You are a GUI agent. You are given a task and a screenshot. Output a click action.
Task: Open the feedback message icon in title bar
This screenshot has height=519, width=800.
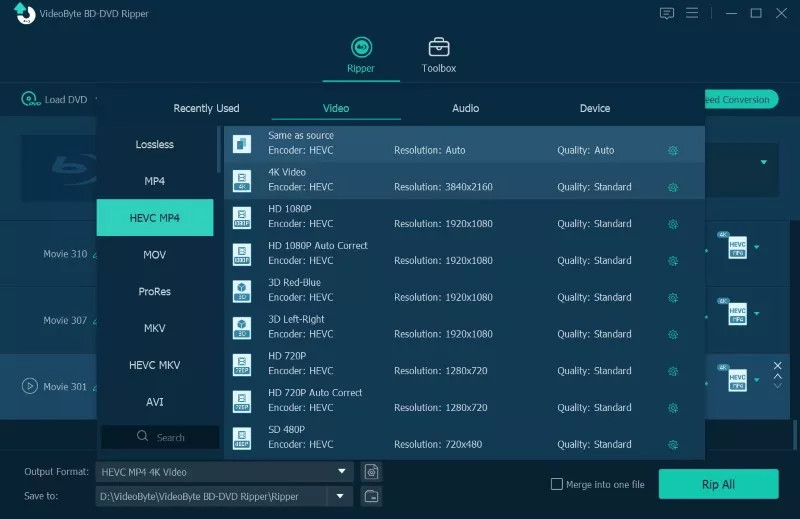point(667,13)
